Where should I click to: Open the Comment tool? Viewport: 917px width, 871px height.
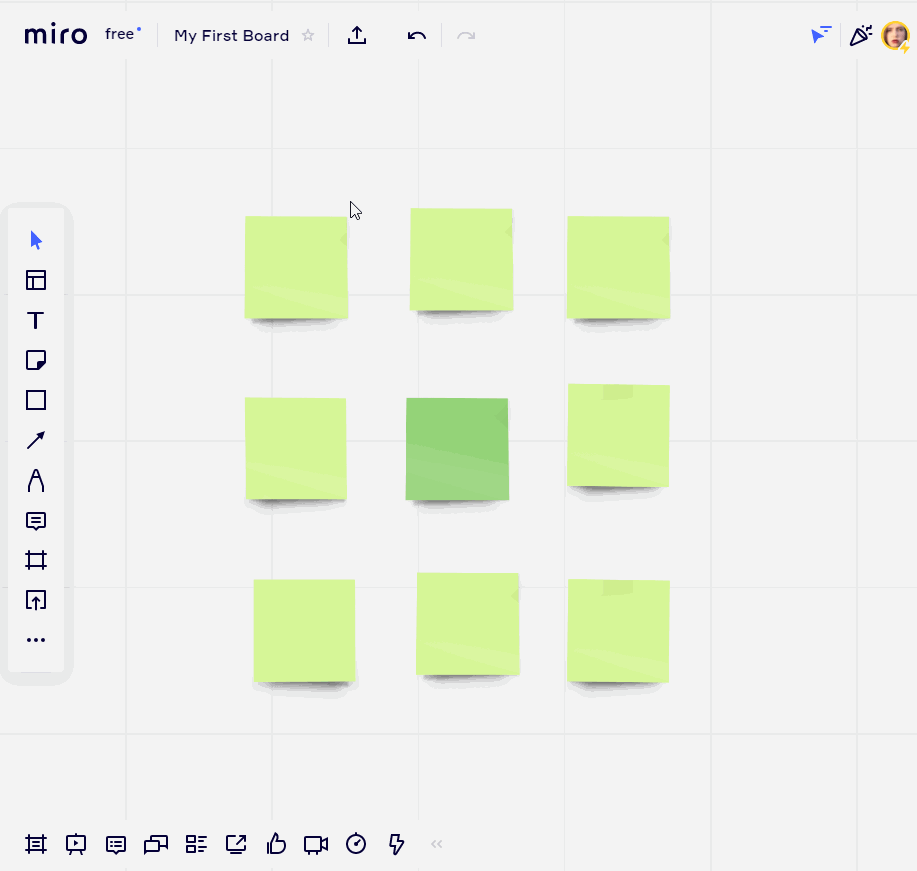pyautogui.click(x=36, y=521)
